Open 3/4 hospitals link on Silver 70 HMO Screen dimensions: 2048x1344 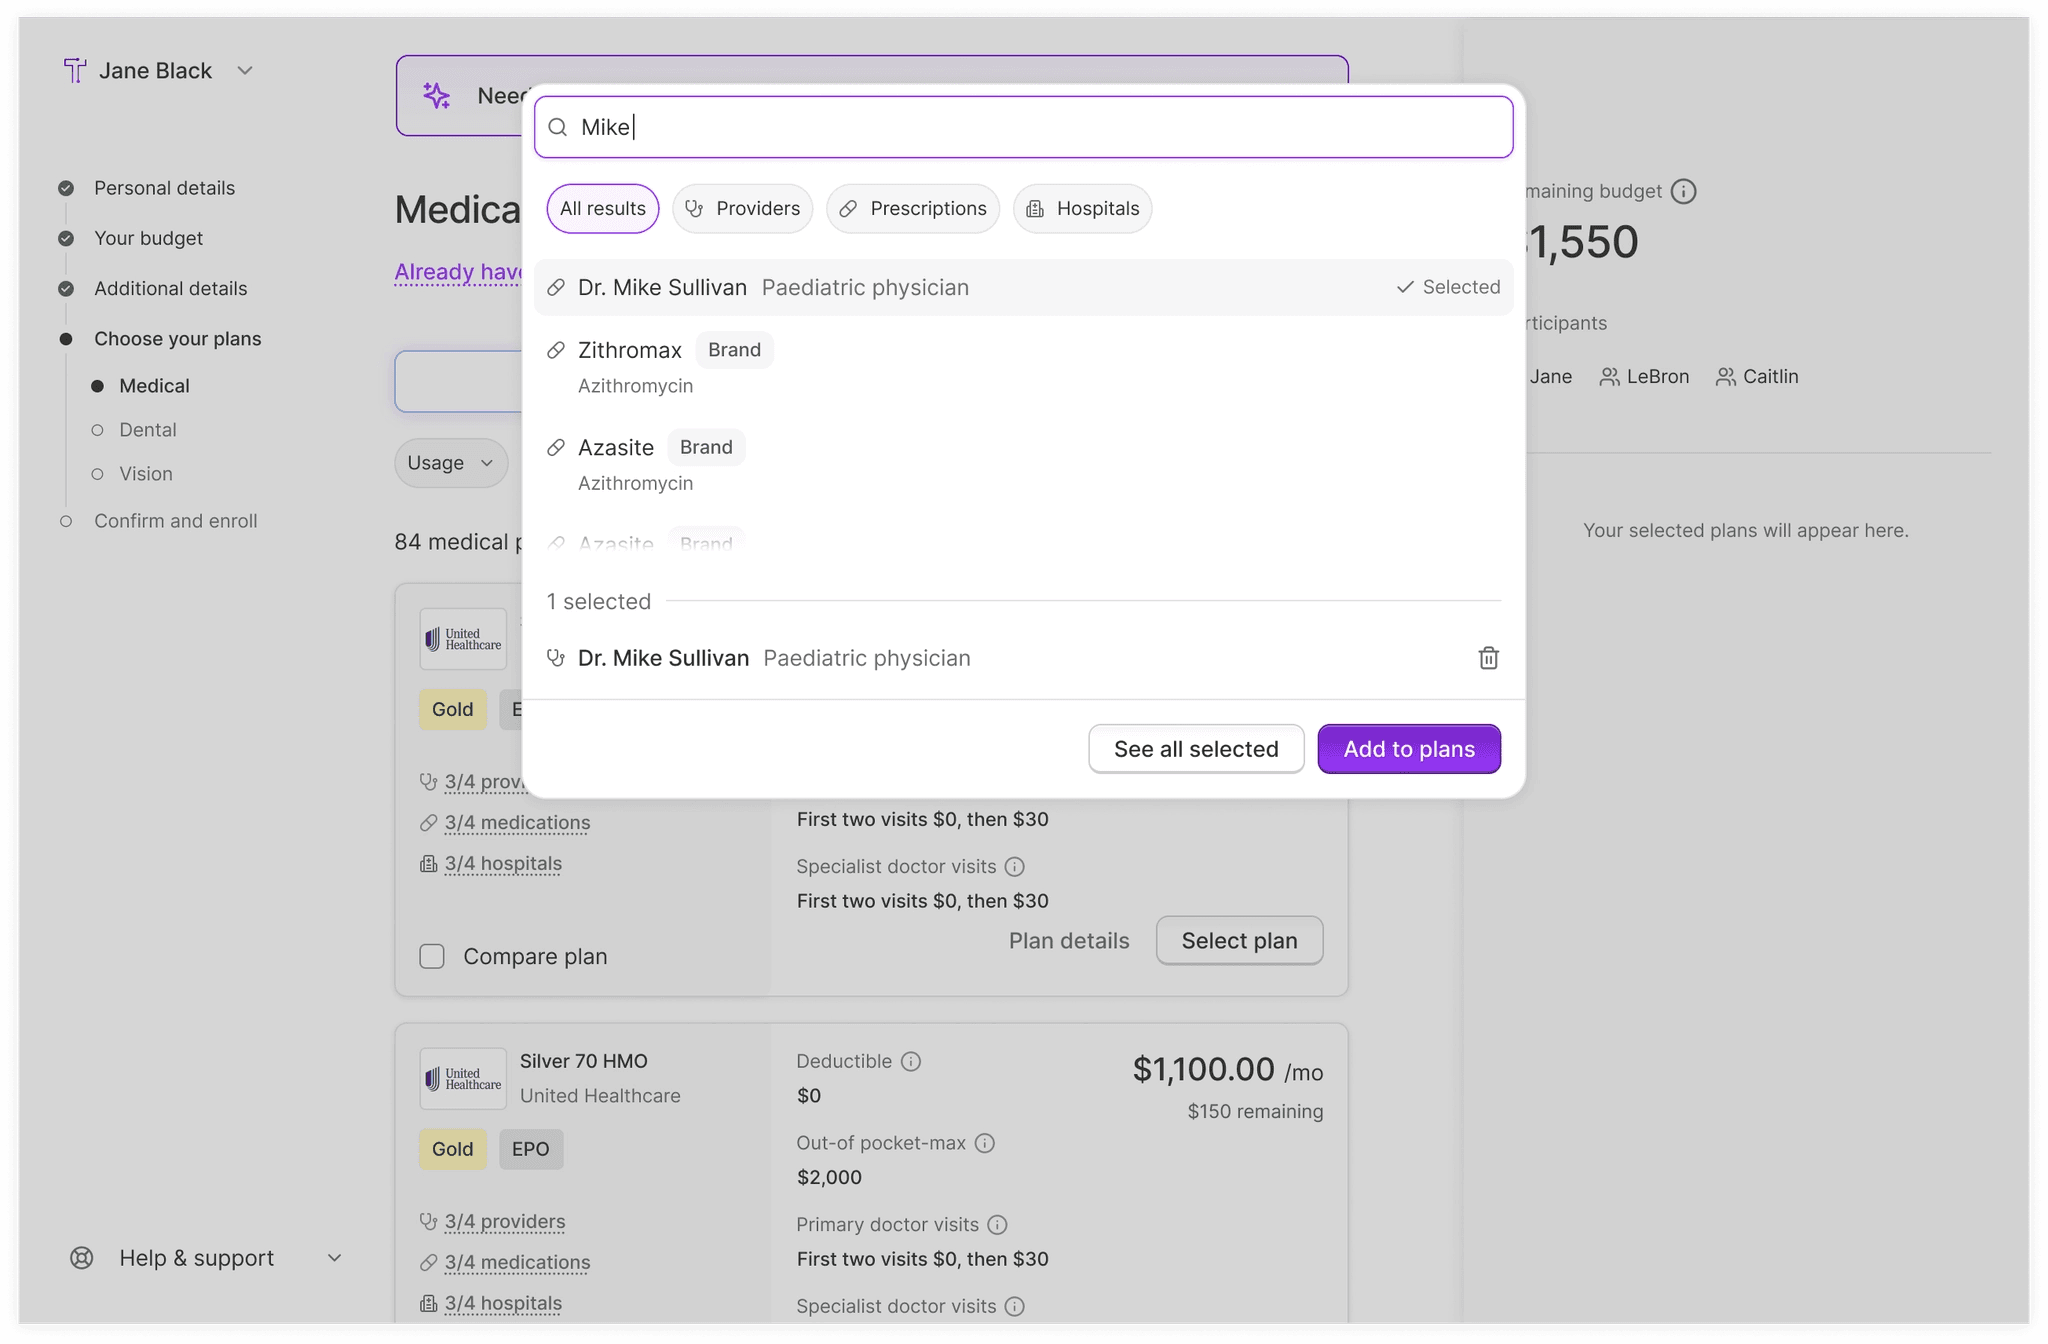coord(503,1304)
